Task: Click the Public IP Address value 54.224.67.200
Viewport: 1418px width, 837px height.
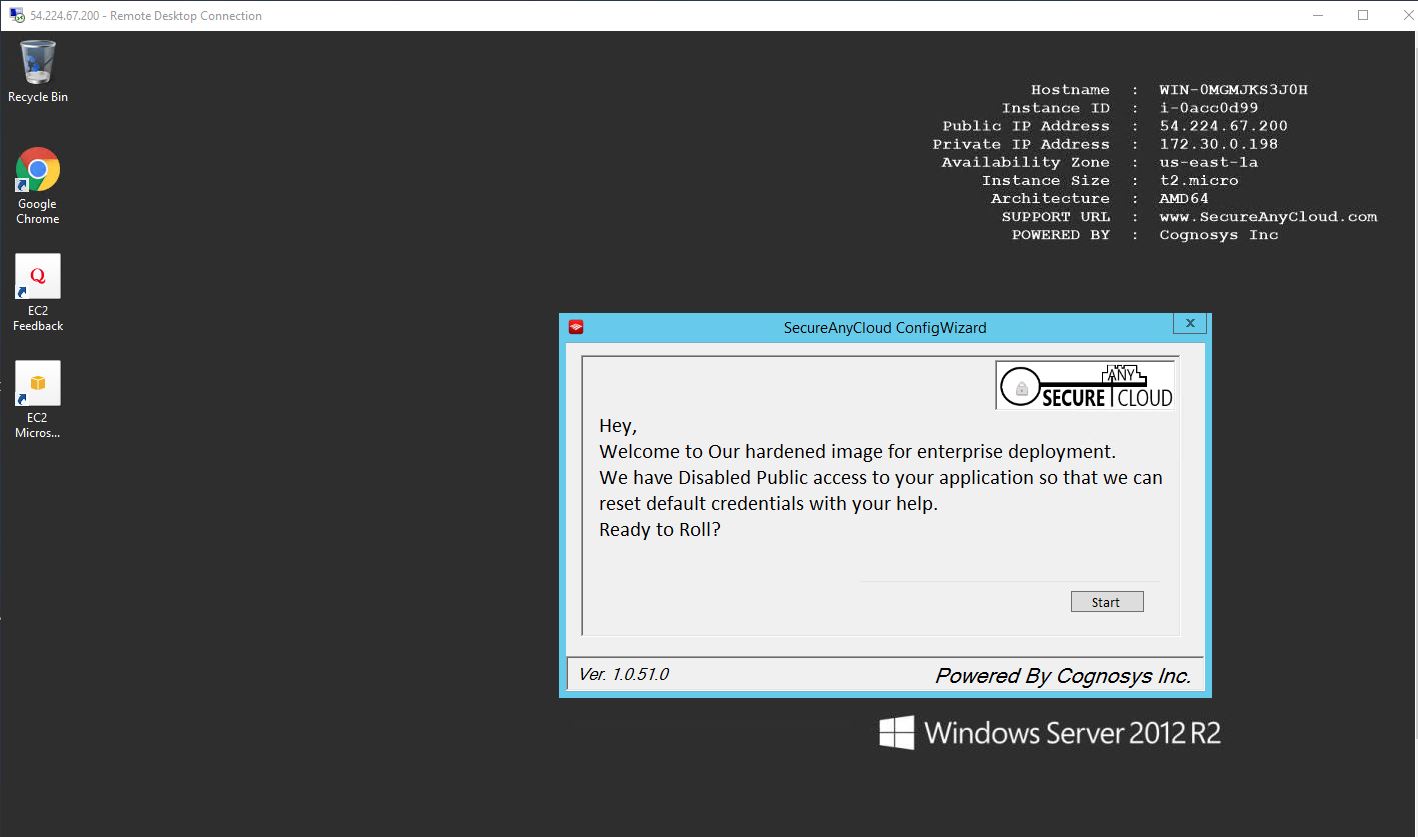Action: [x=1223, y=126]
